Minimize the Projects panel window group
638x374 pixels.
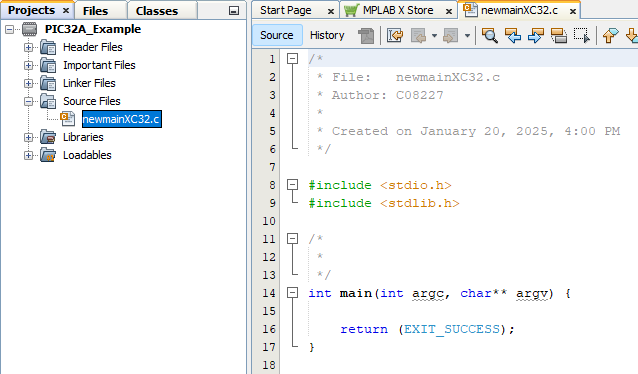pyautogui.click(x=234, y=11)
